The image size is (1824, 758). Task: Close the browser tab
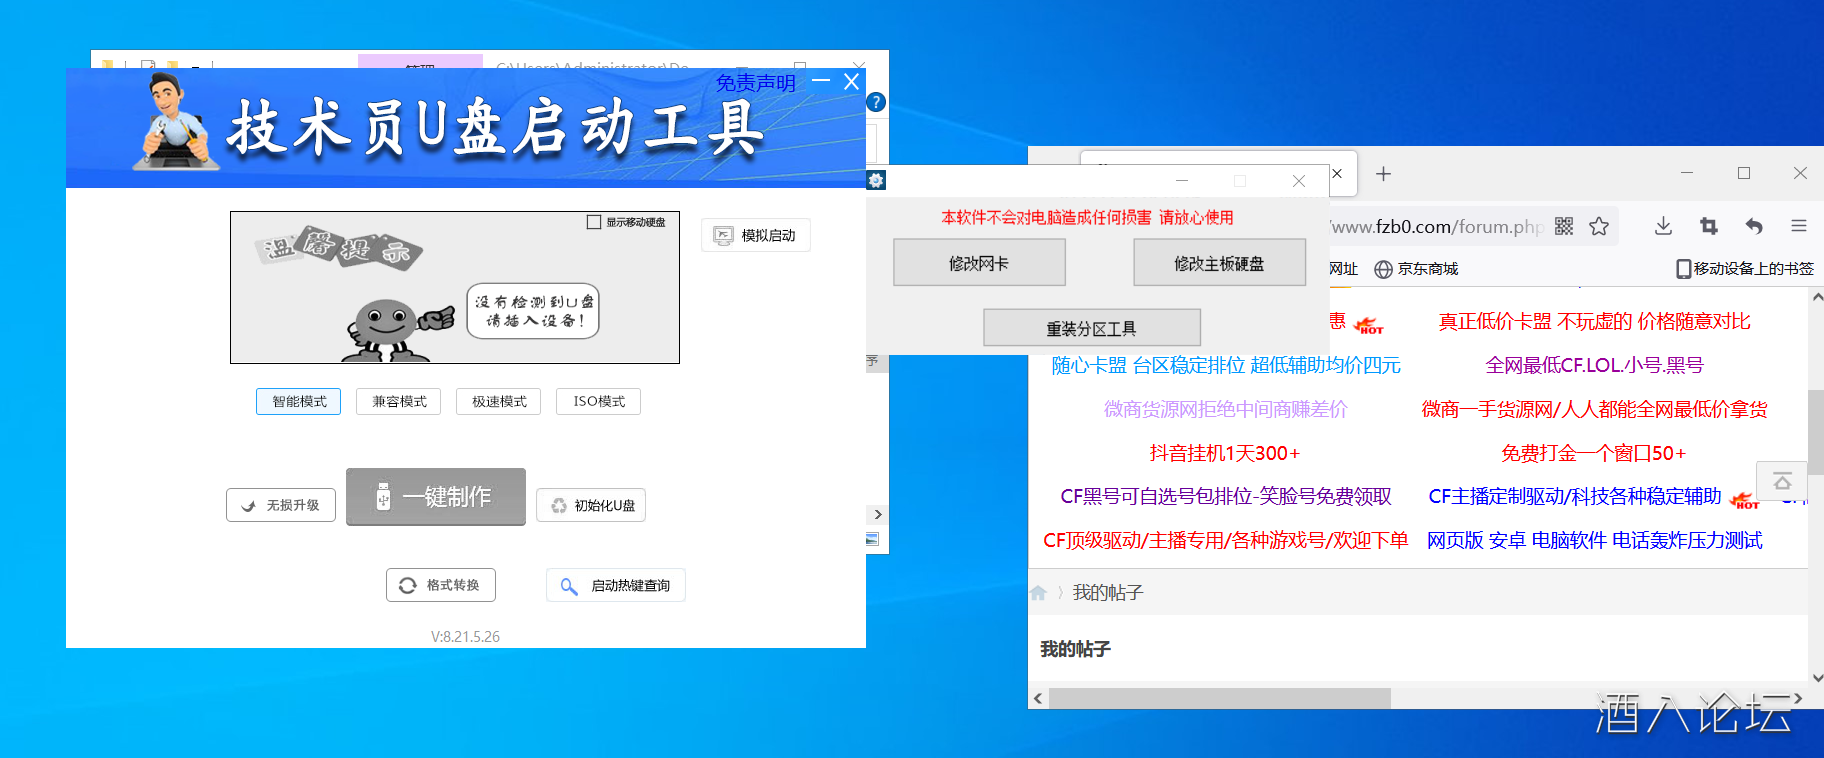pyautogui.click(x=1337, y=173)
